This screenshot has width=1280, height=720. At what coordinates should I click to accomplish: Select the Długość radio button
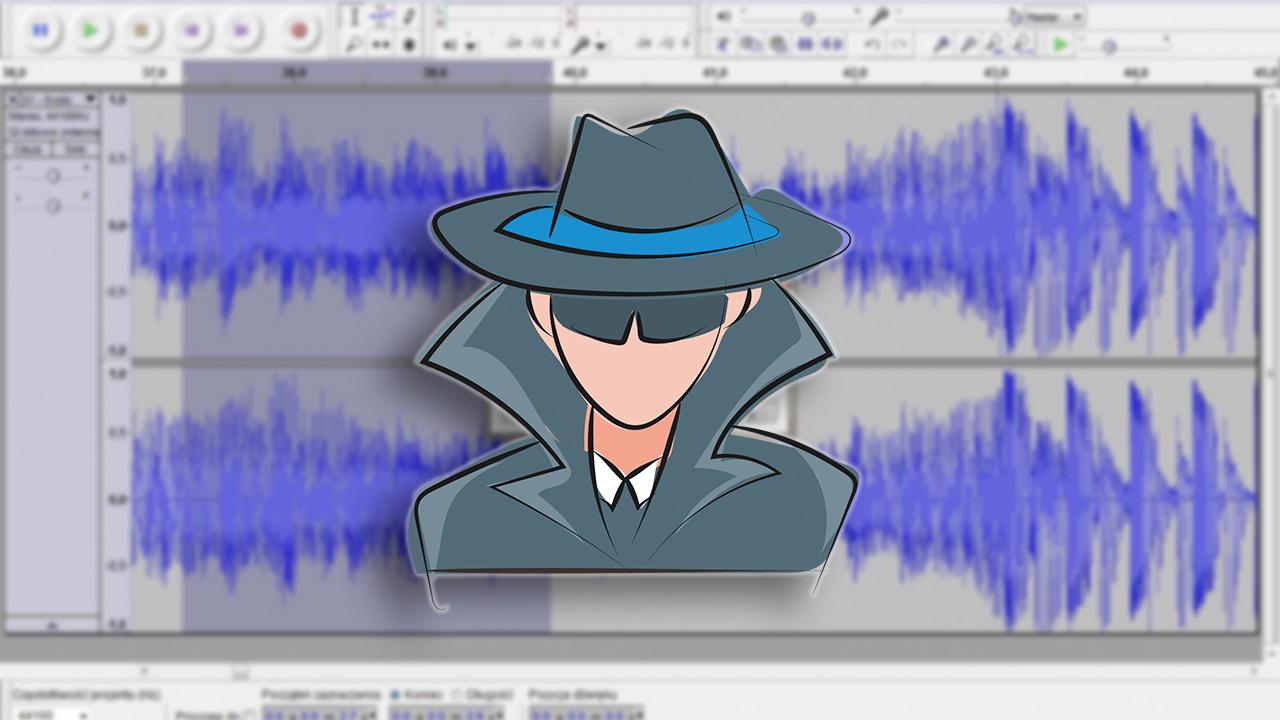pyautogui.click(x=457, y=694)
